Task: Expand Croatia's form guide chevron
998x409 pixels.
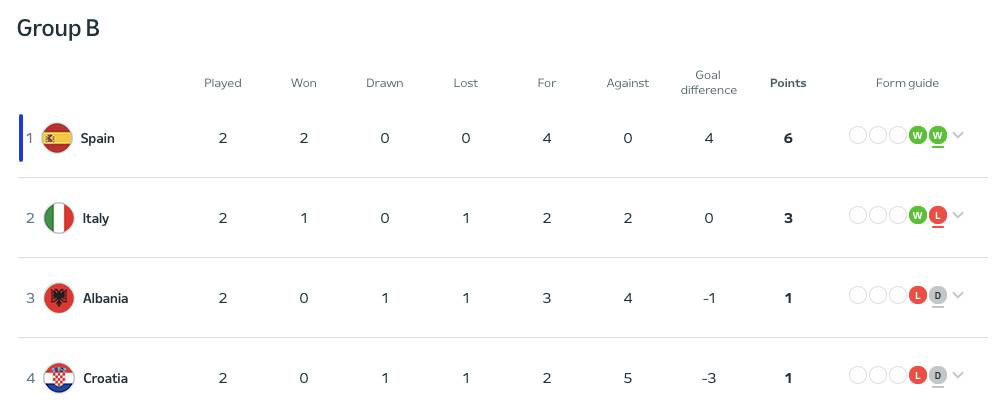Action: (958, 375)
